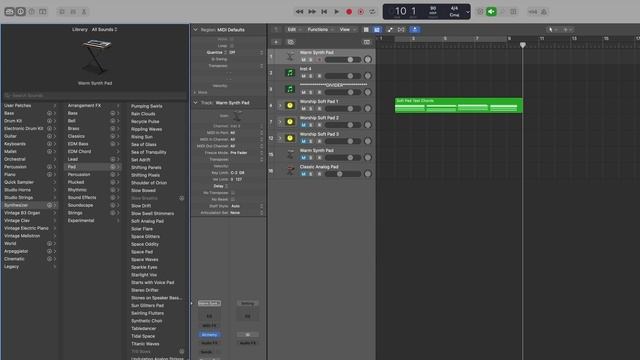The height and width of the screenshot is (360, 640).
Task: Click the red Record button
Action: coord(349,12)
